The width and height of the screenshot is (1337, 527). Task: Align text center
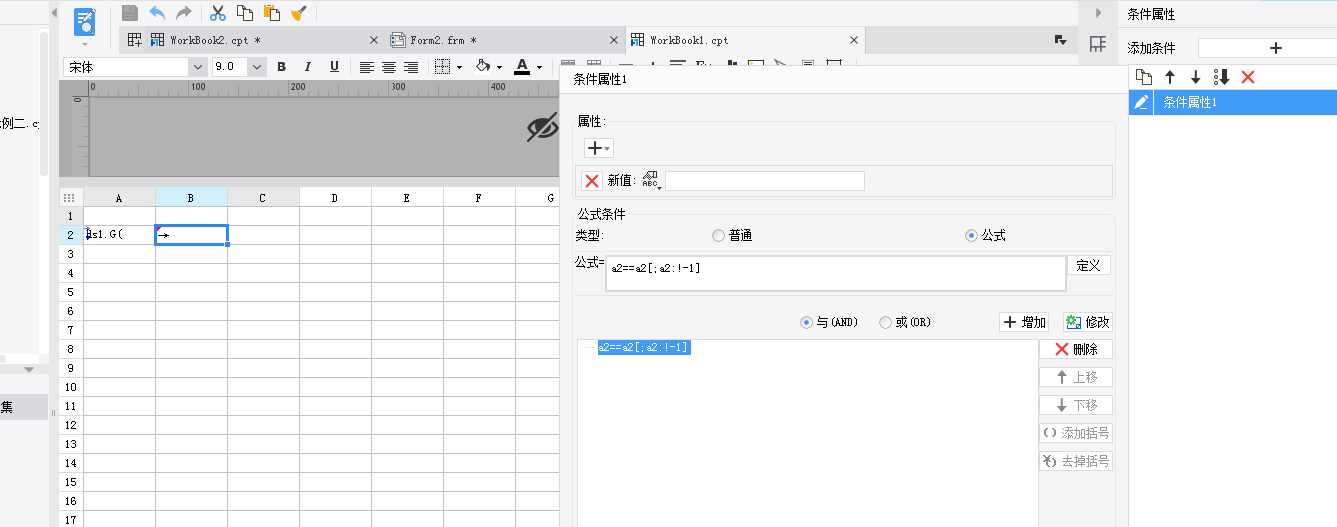[x=389, y=67]
